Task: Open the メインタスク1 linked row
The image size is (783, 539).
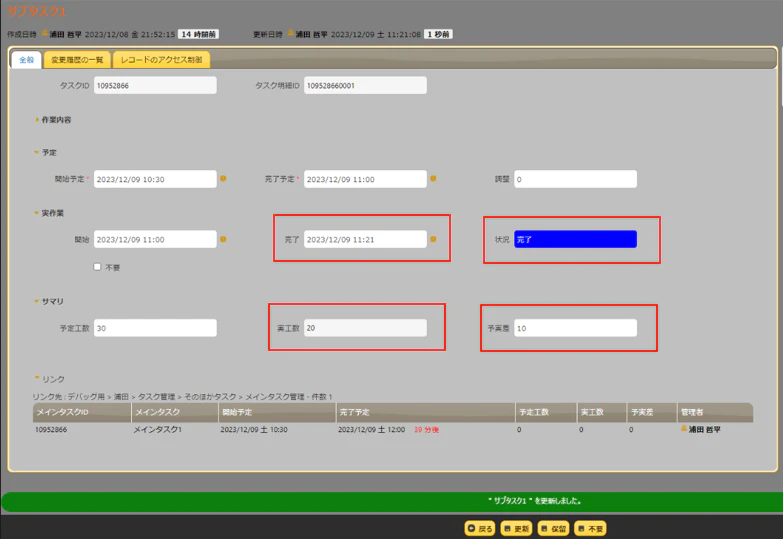Action: [x=393, y=429]
